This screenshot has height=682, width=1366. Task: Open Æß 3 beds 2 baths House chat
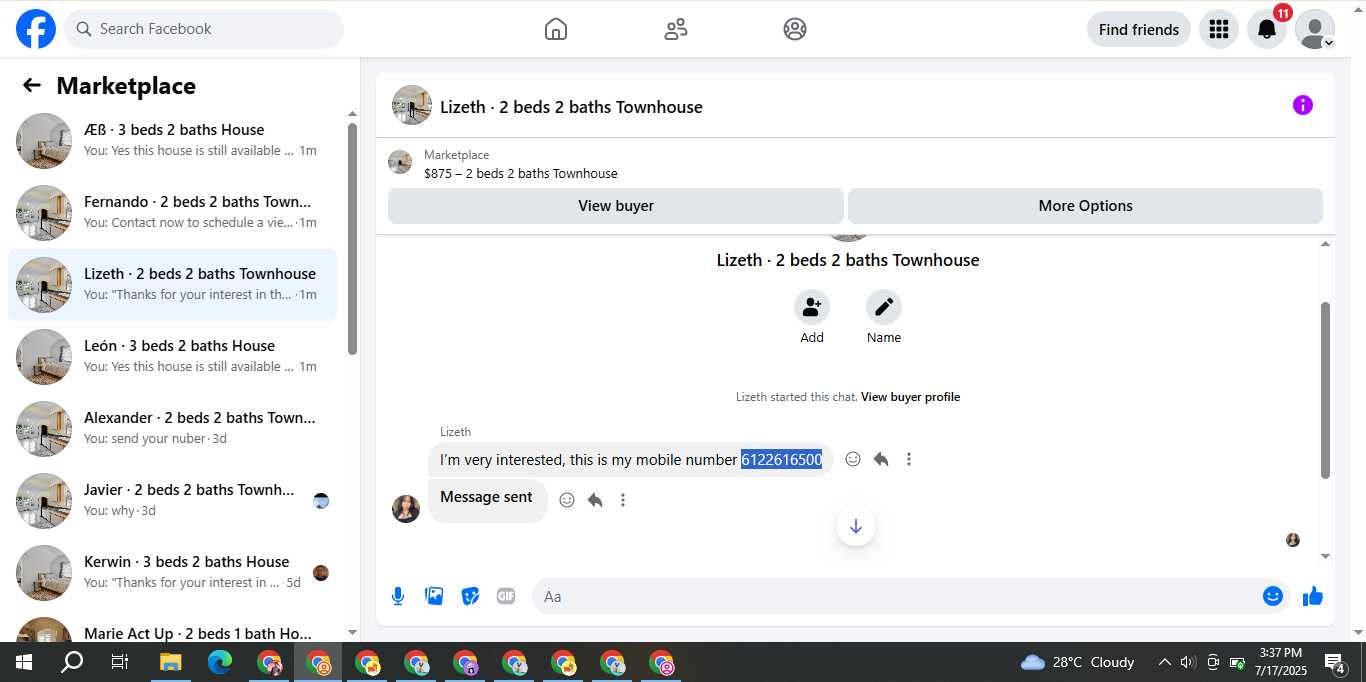(172, 141)
